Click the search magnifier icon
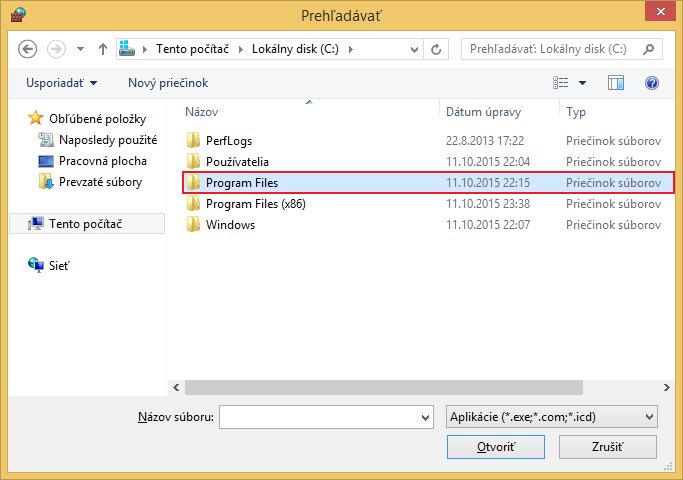 [649, 49]
